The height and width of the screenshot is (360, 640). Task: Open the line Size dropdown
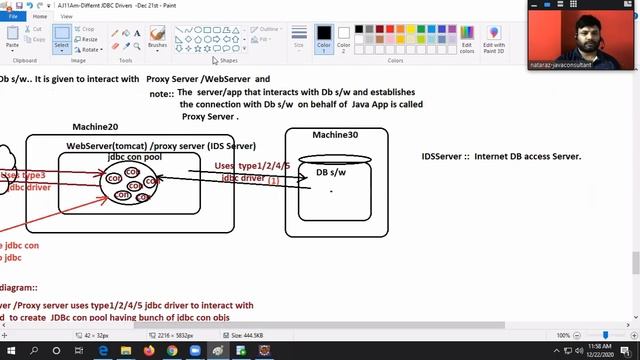coord(299,38)
